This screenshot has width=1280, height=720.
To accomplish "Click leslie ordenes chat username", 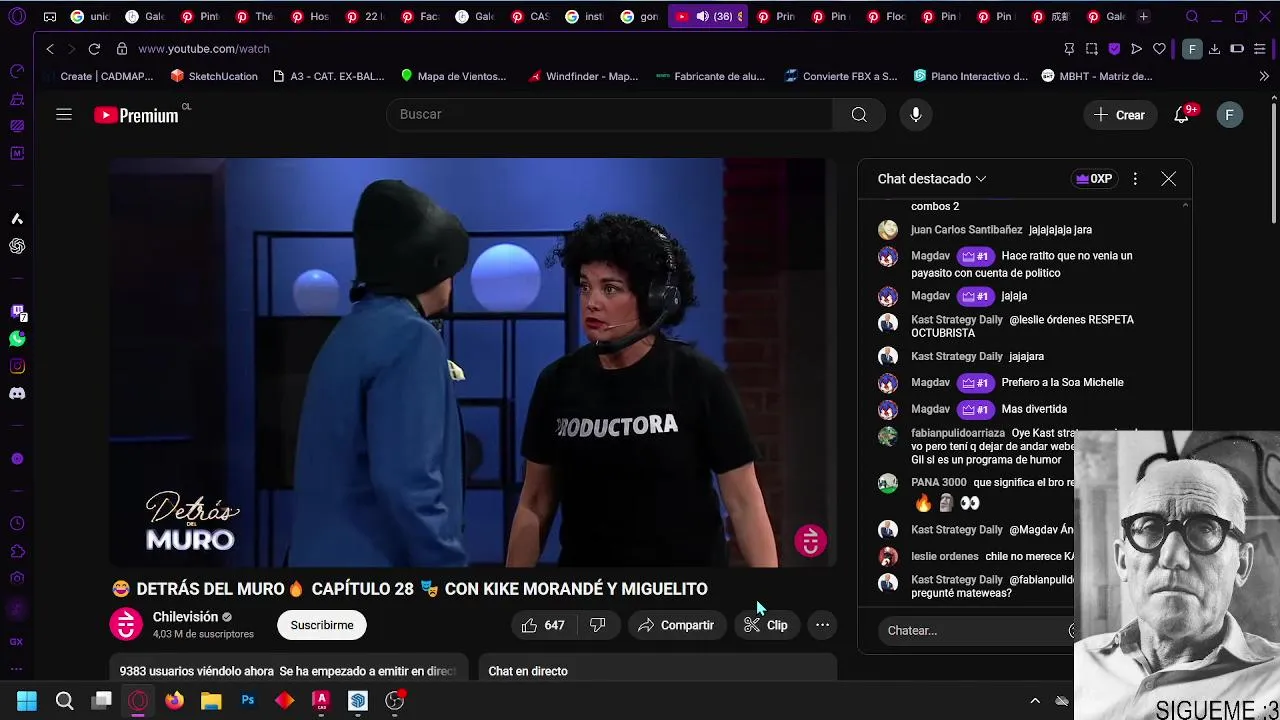I will tap(944, 556).
